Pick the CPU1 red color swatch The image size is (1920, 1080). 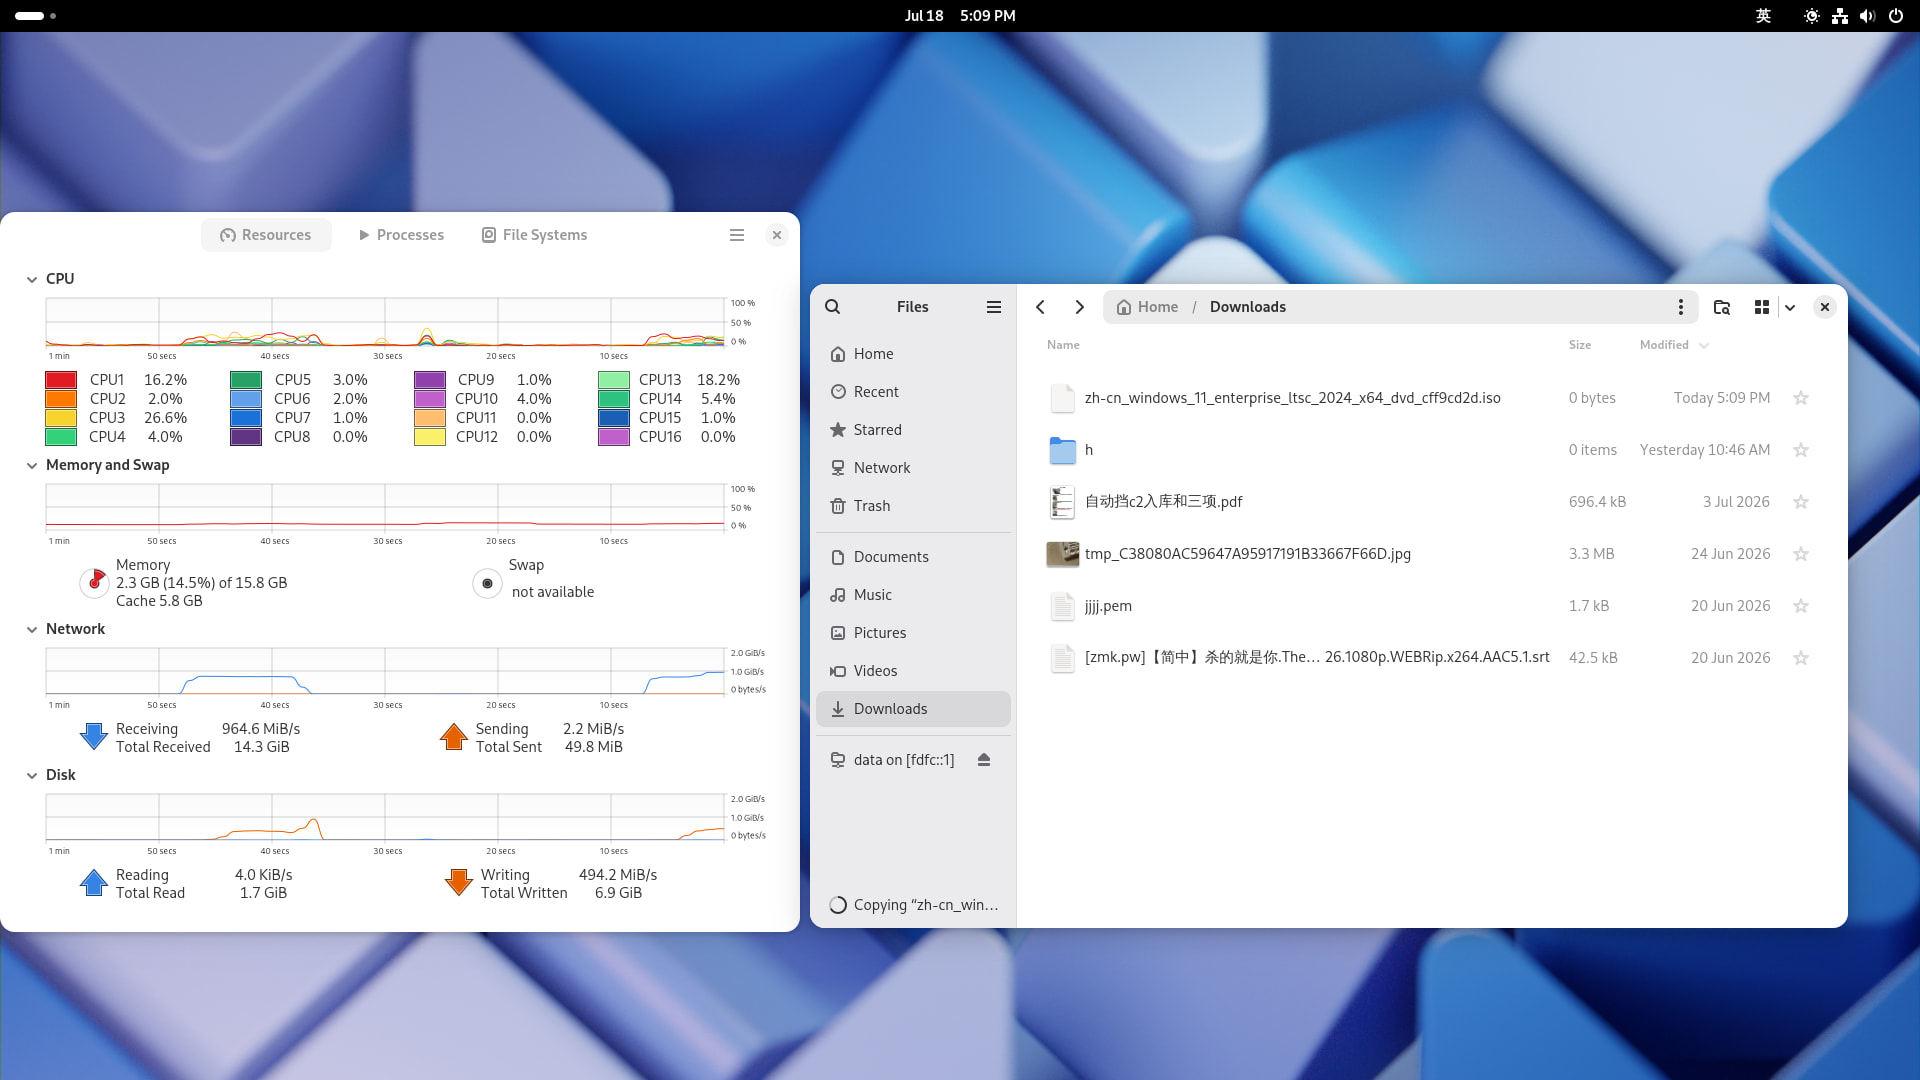[x=61, y=380]
